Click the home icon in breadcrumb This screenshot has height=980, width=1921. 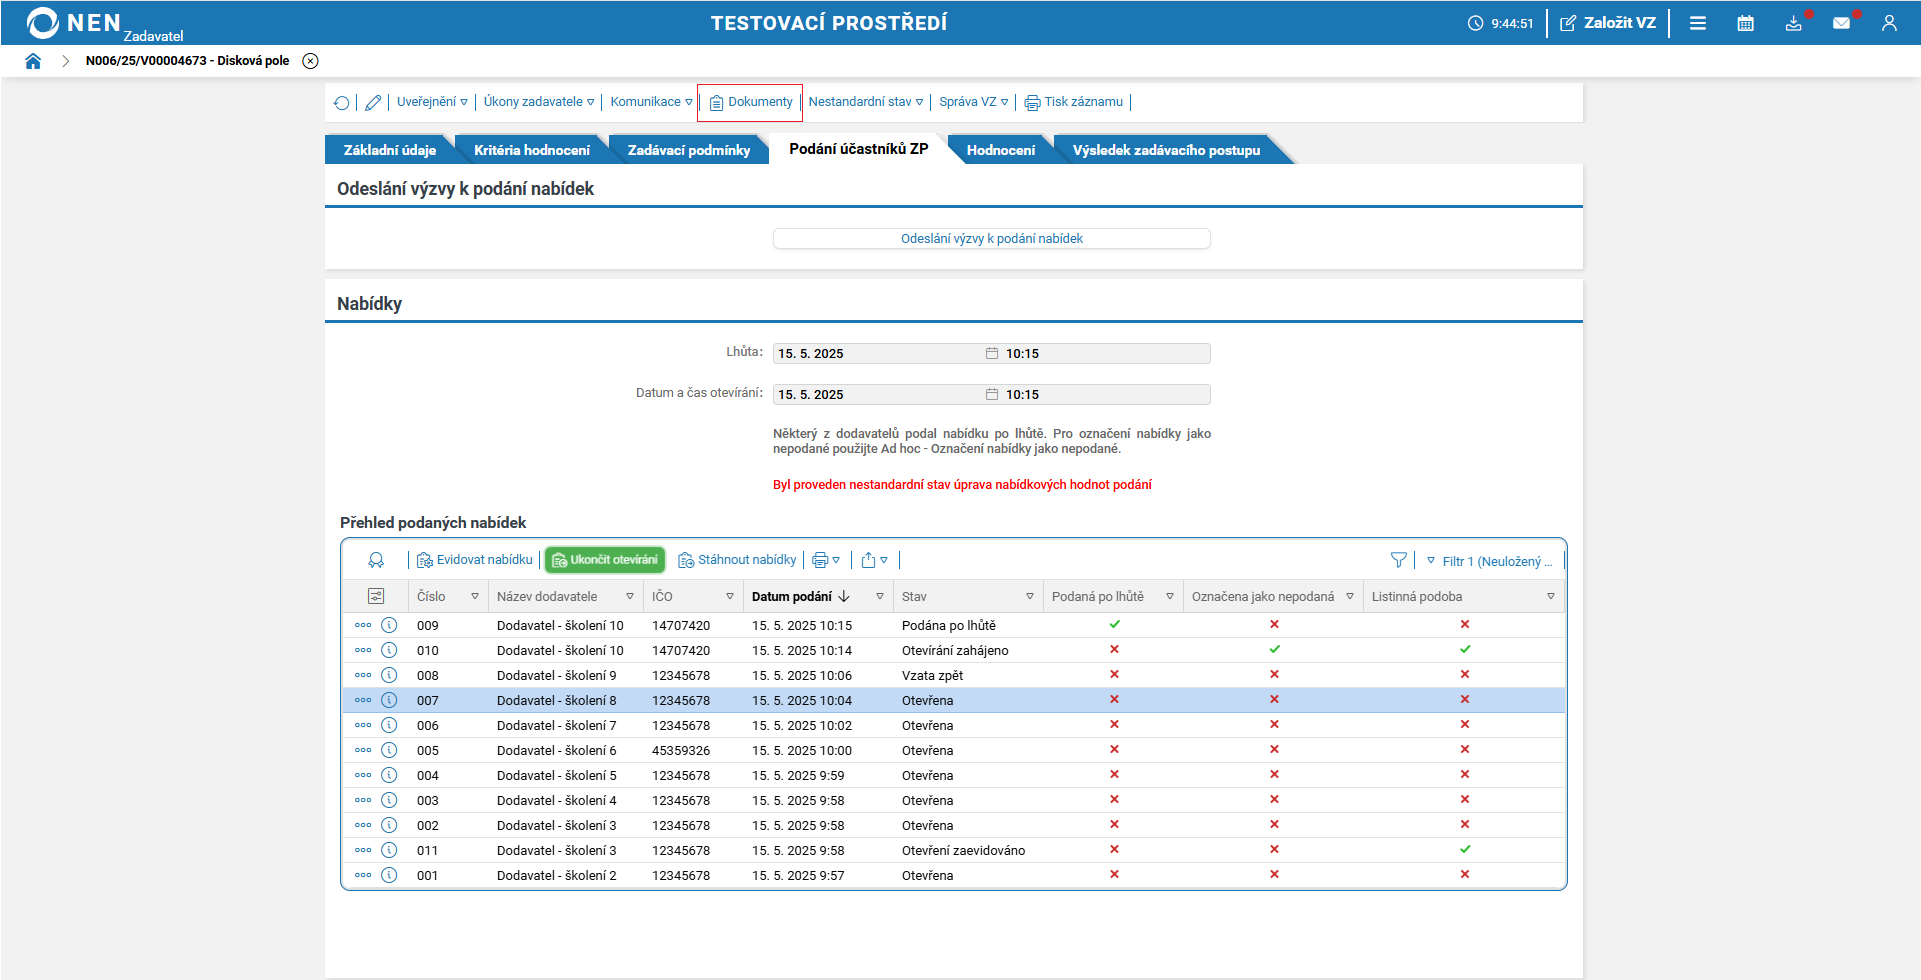pyautogui.click(x=33, y=61)
